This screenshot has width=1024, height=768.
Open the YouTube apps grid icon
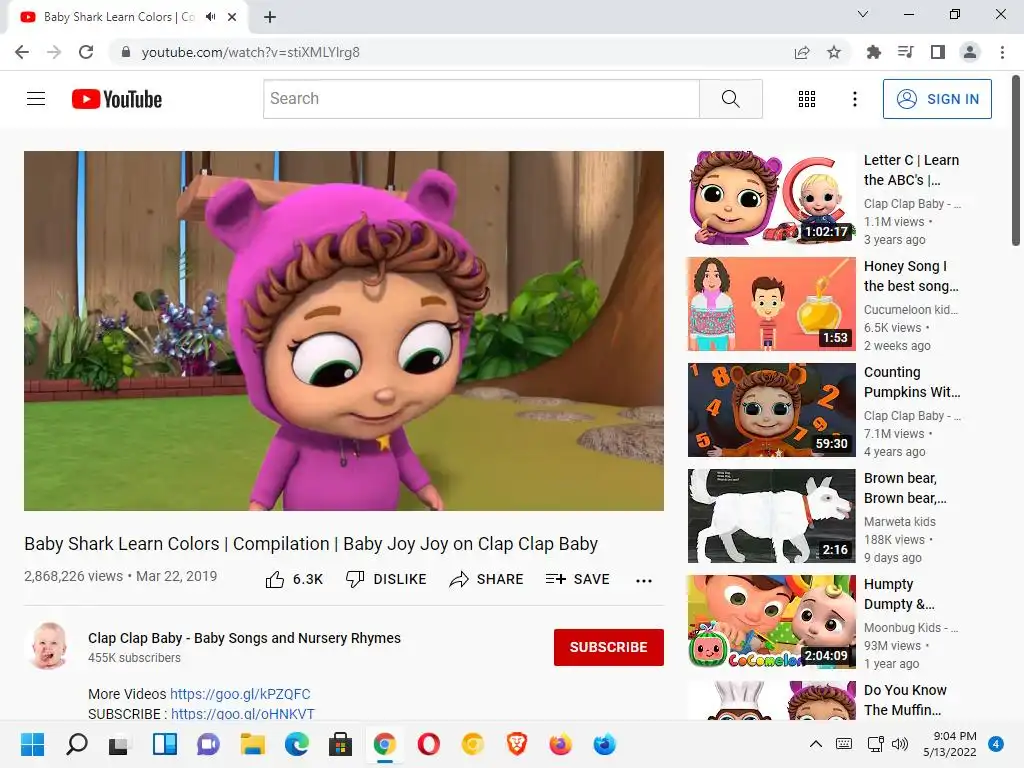coord(807,99)
